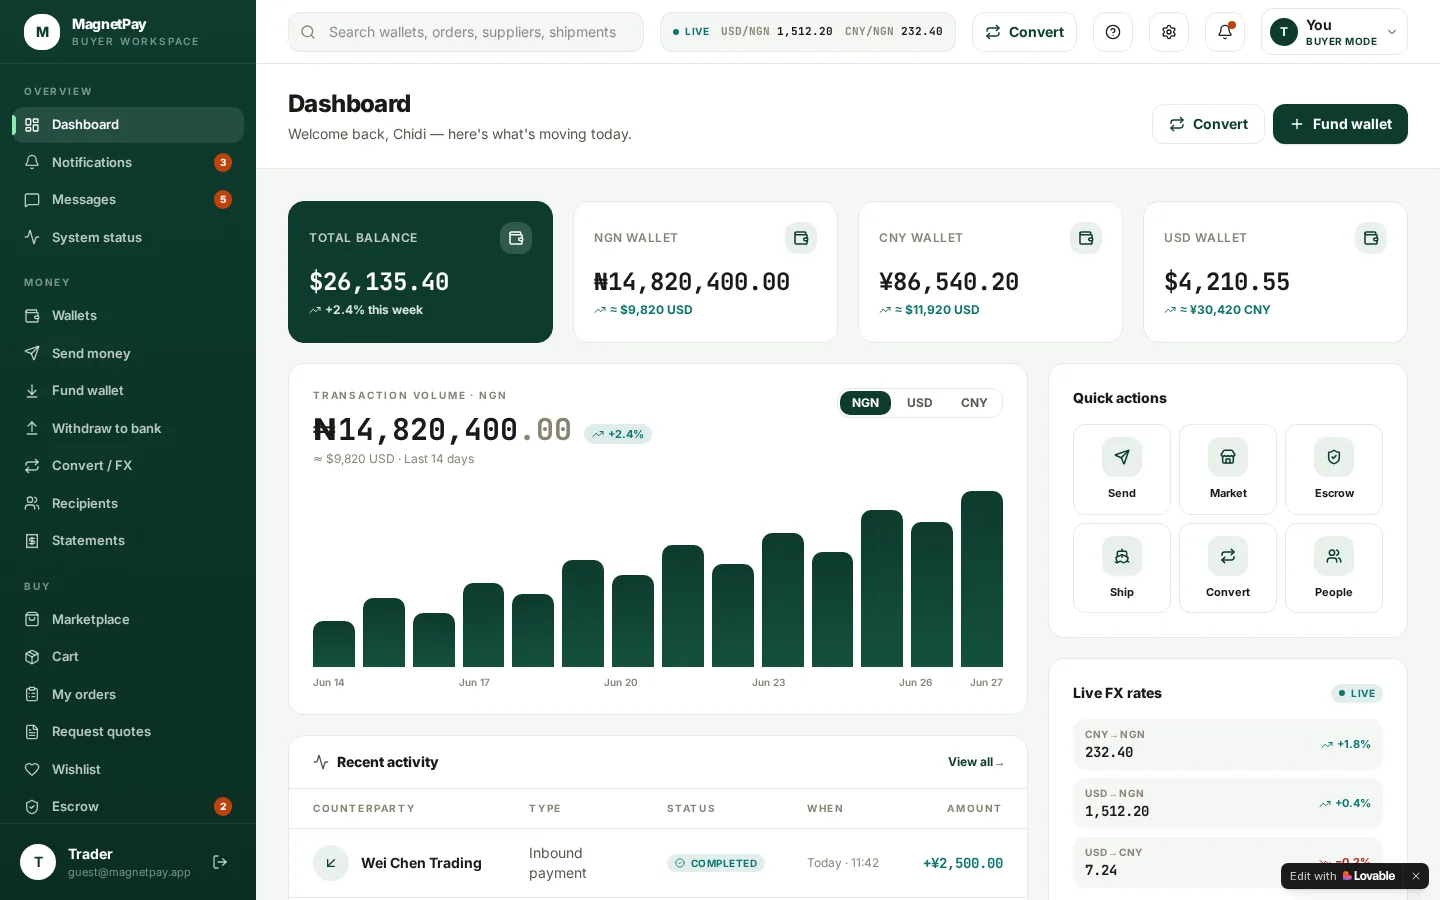Open Marketplace in the sidebar

point(128,620)
